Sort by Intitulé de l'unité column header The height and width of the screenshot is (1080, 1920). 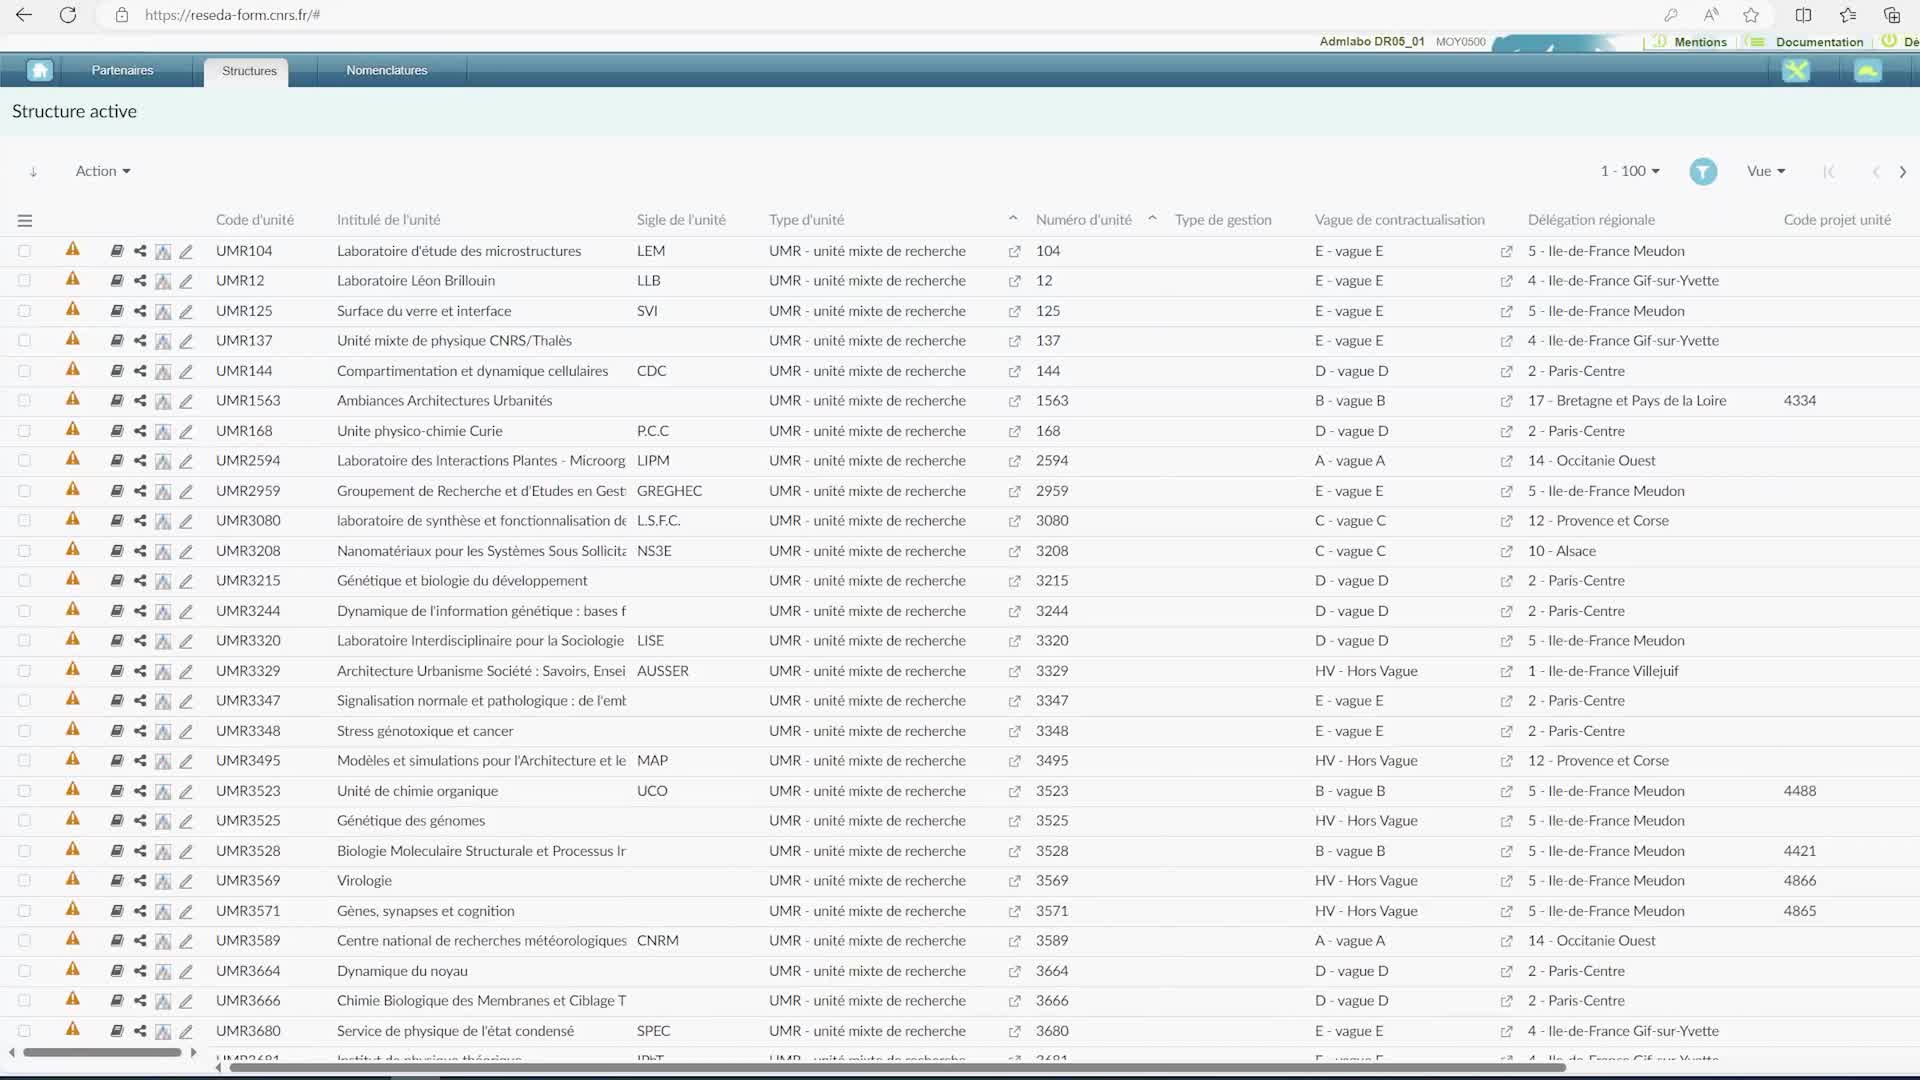click(388, 220)
